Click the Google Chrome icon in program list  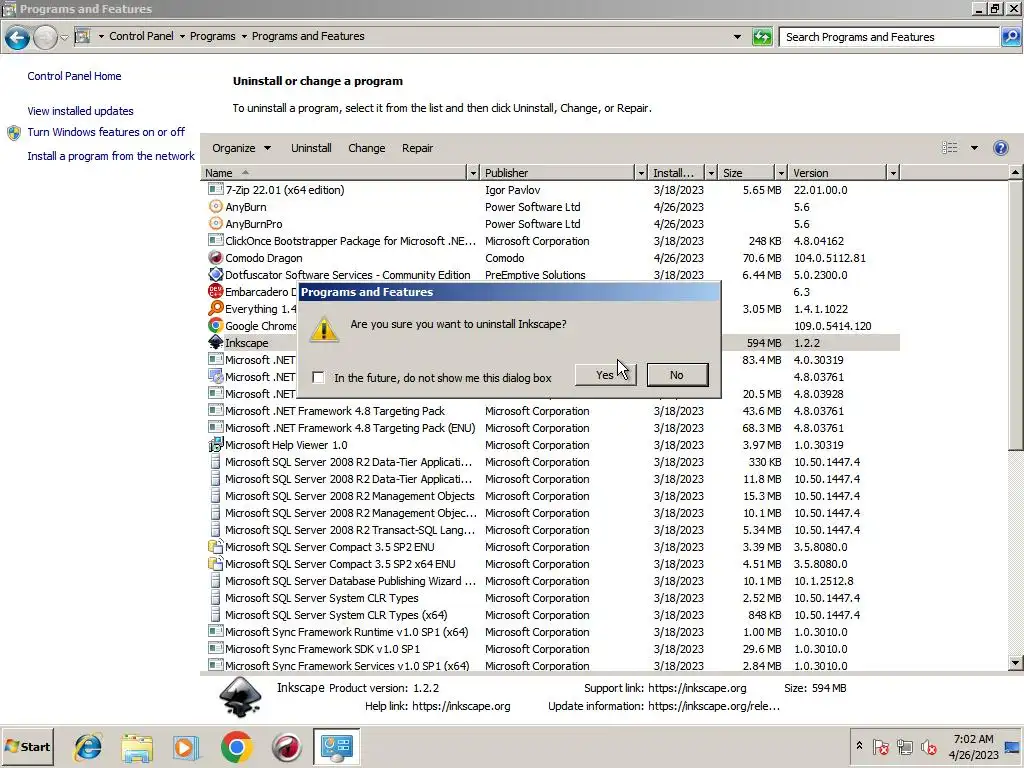click(x=215, y=325)
